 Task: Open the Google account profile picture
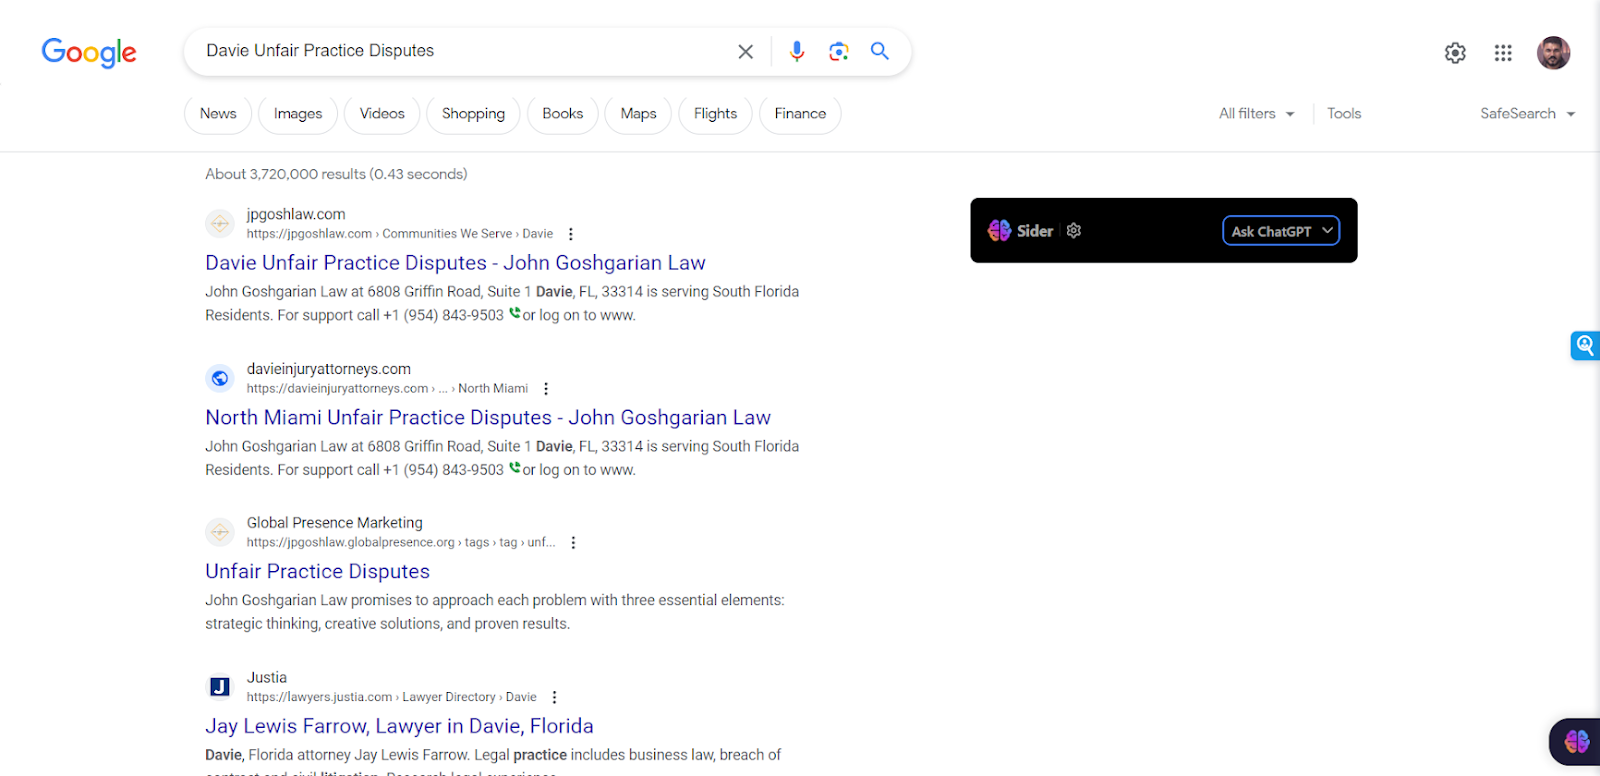pyautogui.click(x=1553, y=53)
